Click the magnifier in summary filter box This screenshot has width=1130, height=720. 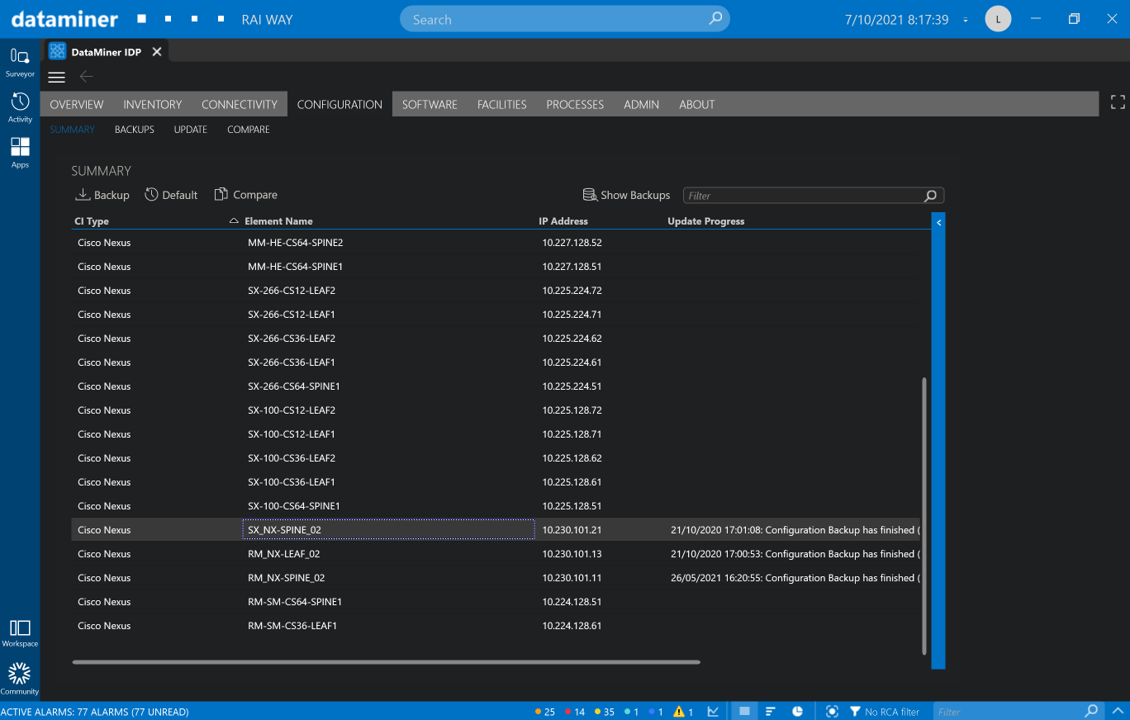tap(930, 195)
